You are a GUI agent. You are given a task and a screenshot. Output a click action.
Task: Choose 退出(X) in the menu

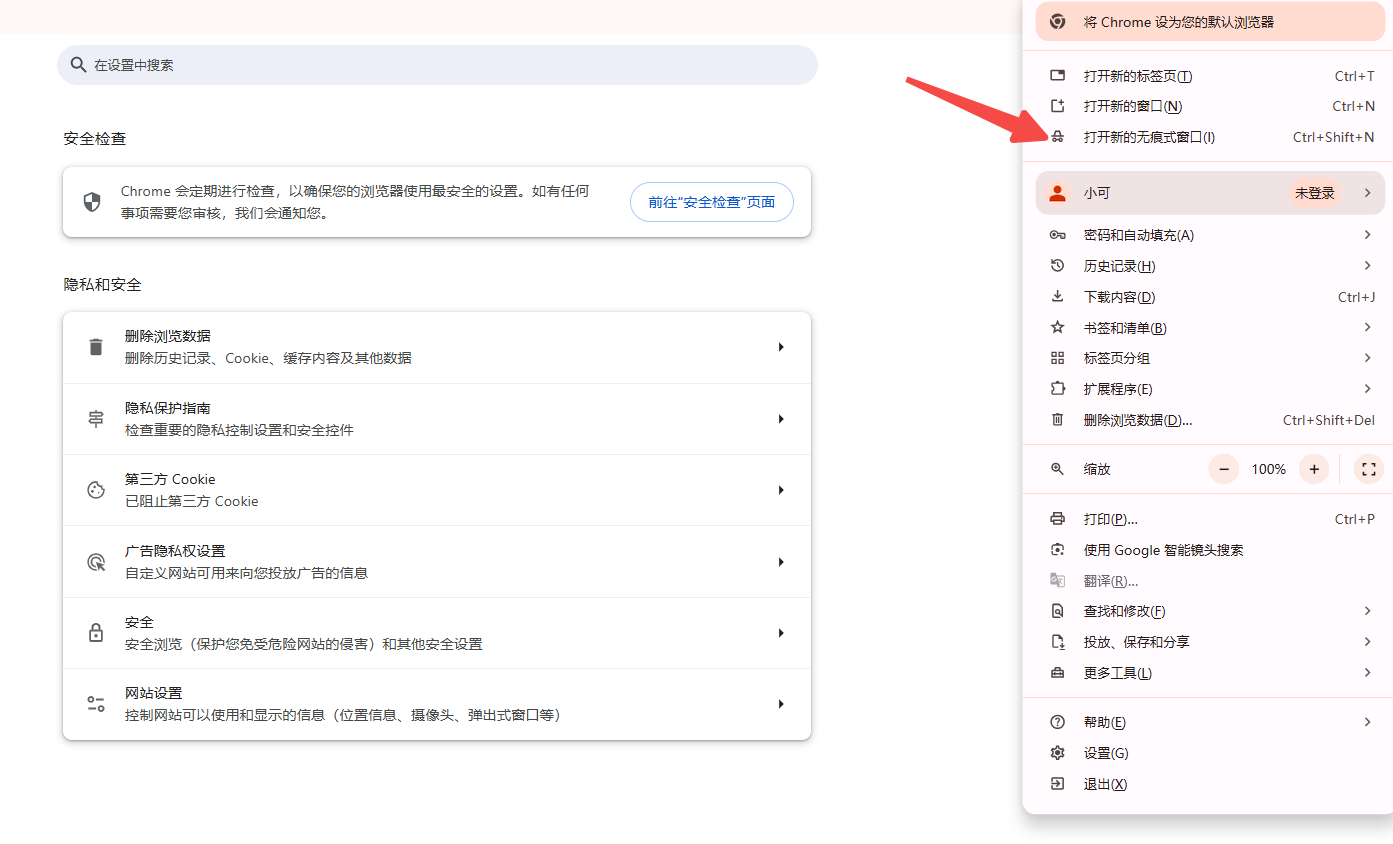[1208, 784]
